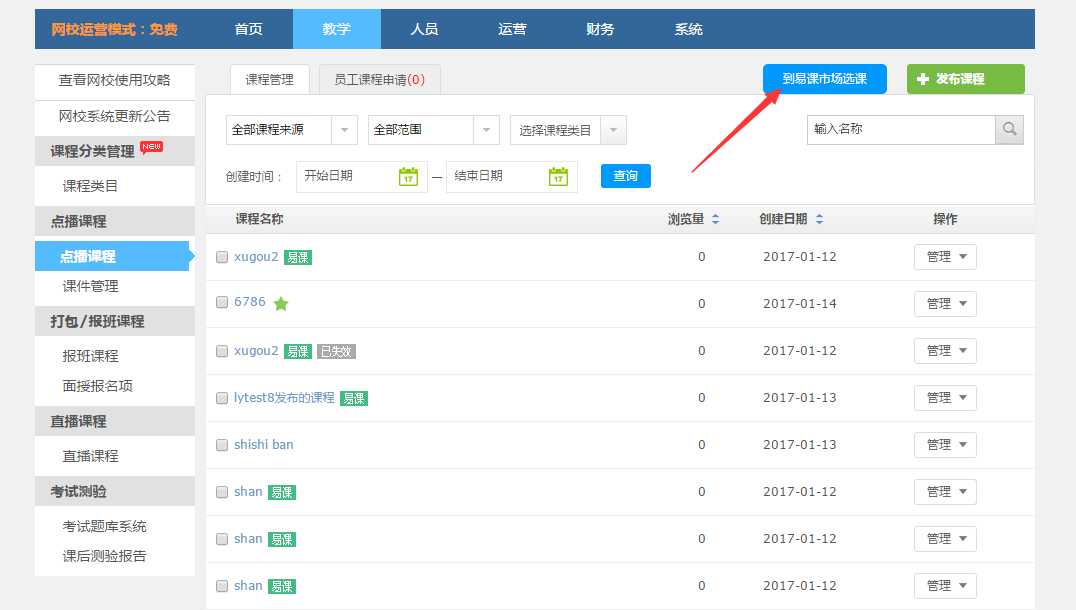
Task: Select the shishi ban course checkbox
Action: click(x=222, y=445)
